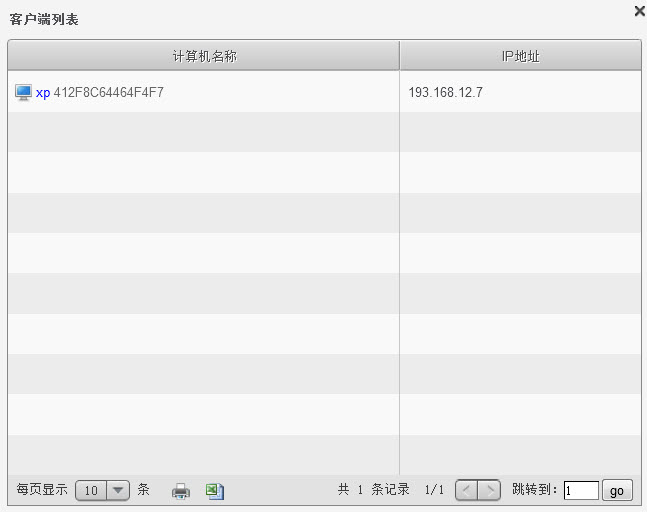Print the client list

(x=180, y=491)
